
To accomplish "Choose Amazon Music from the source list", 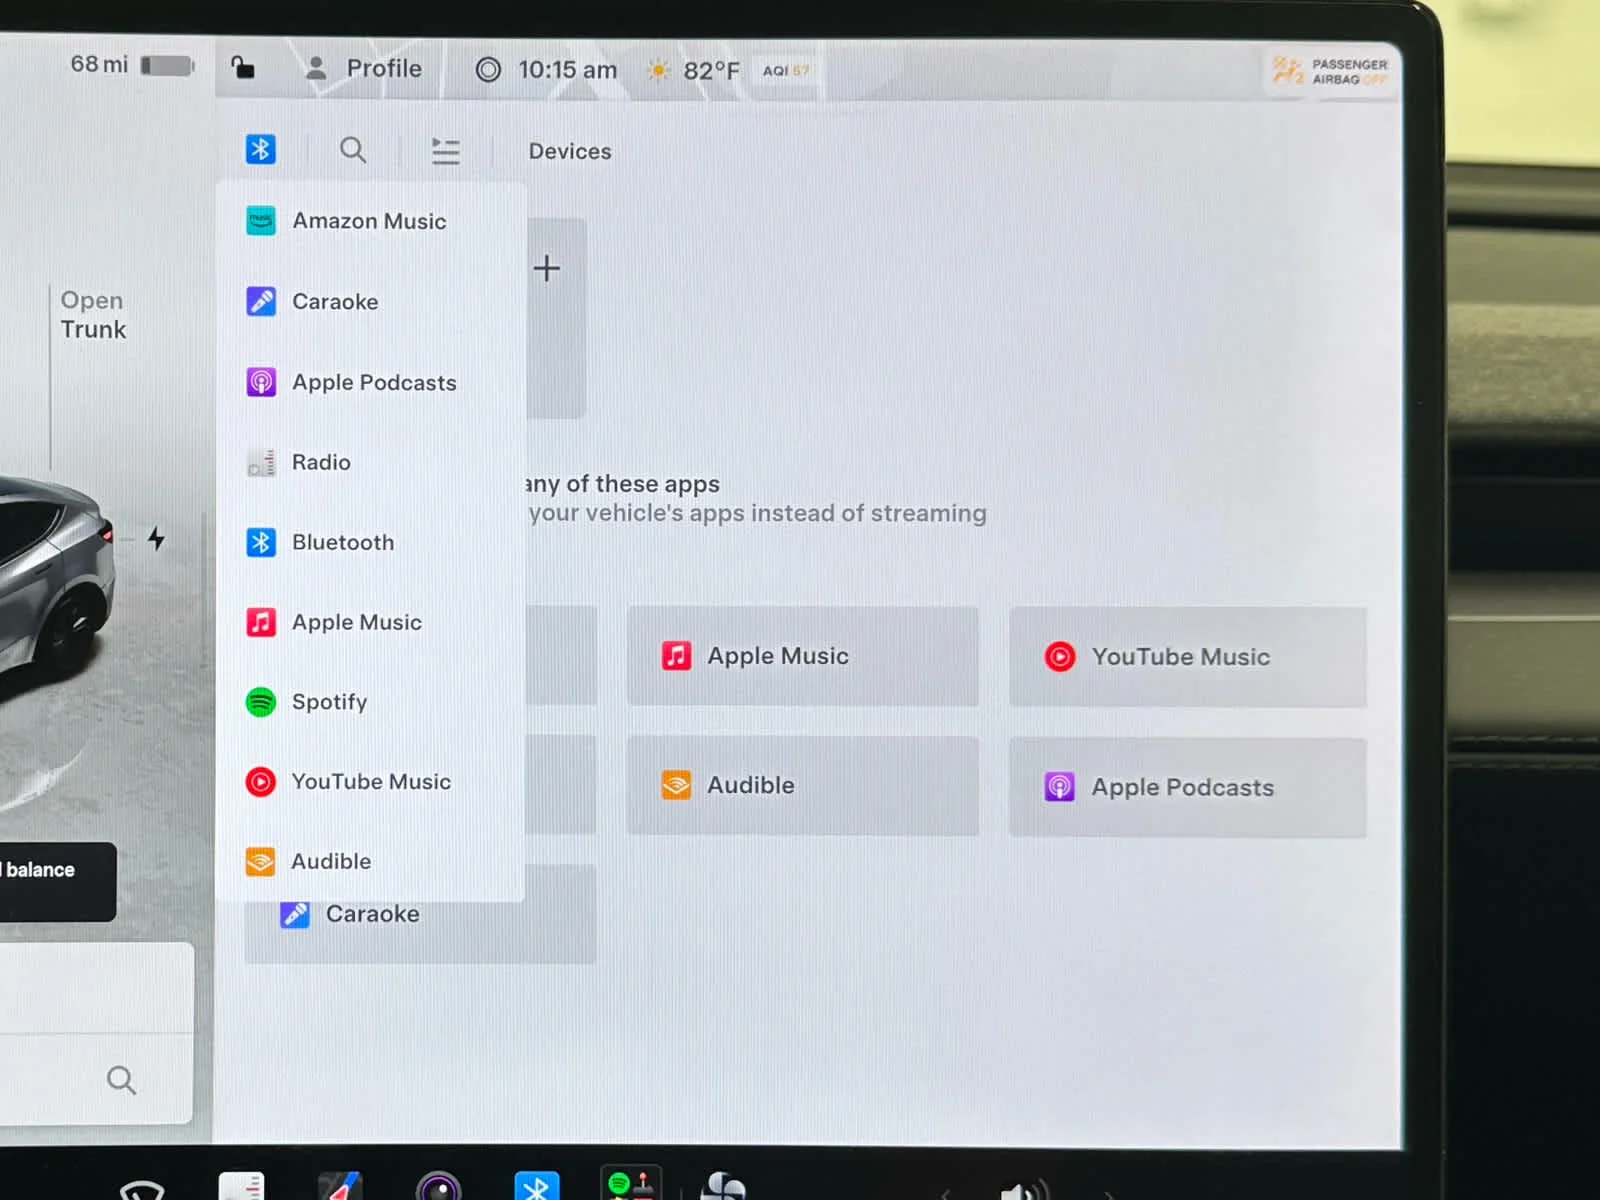I will click(x=370, y=221).
